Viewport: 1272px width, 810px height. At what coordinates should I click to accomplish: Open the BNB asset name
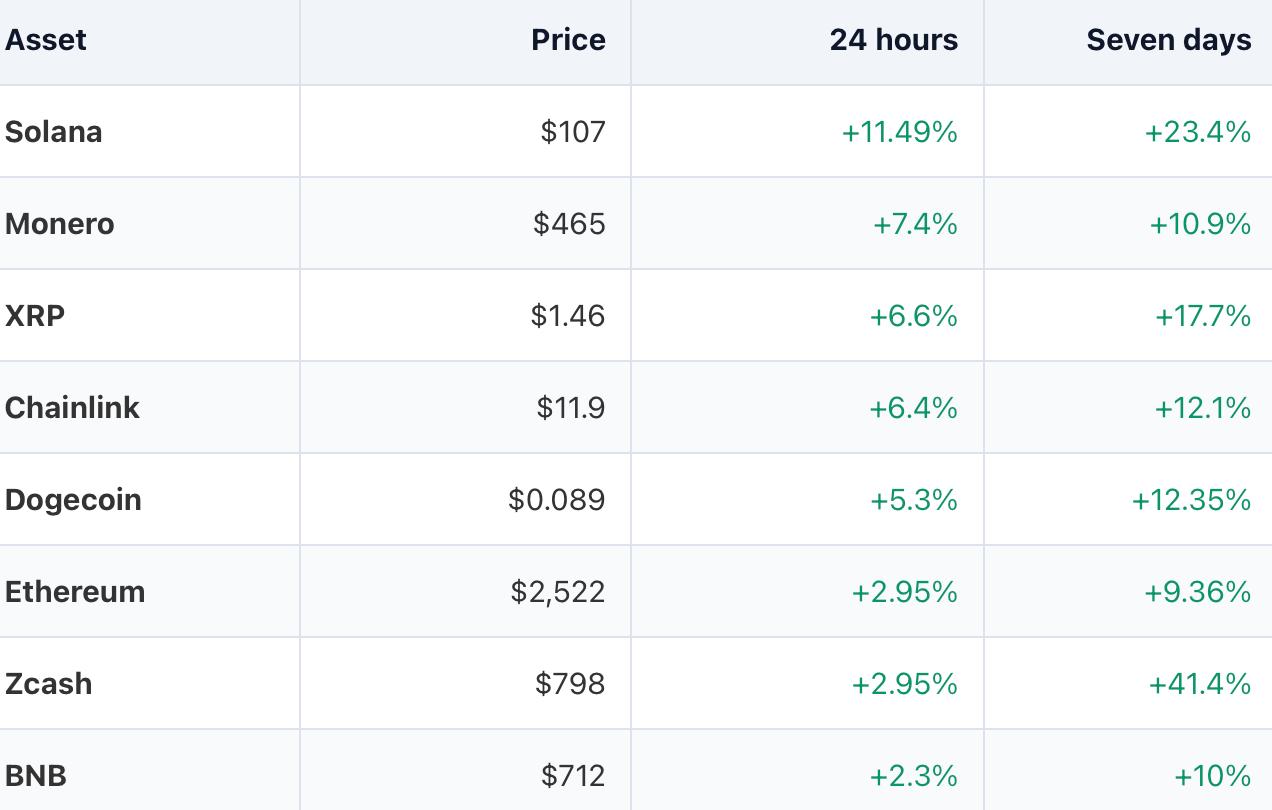coord(36,776)
